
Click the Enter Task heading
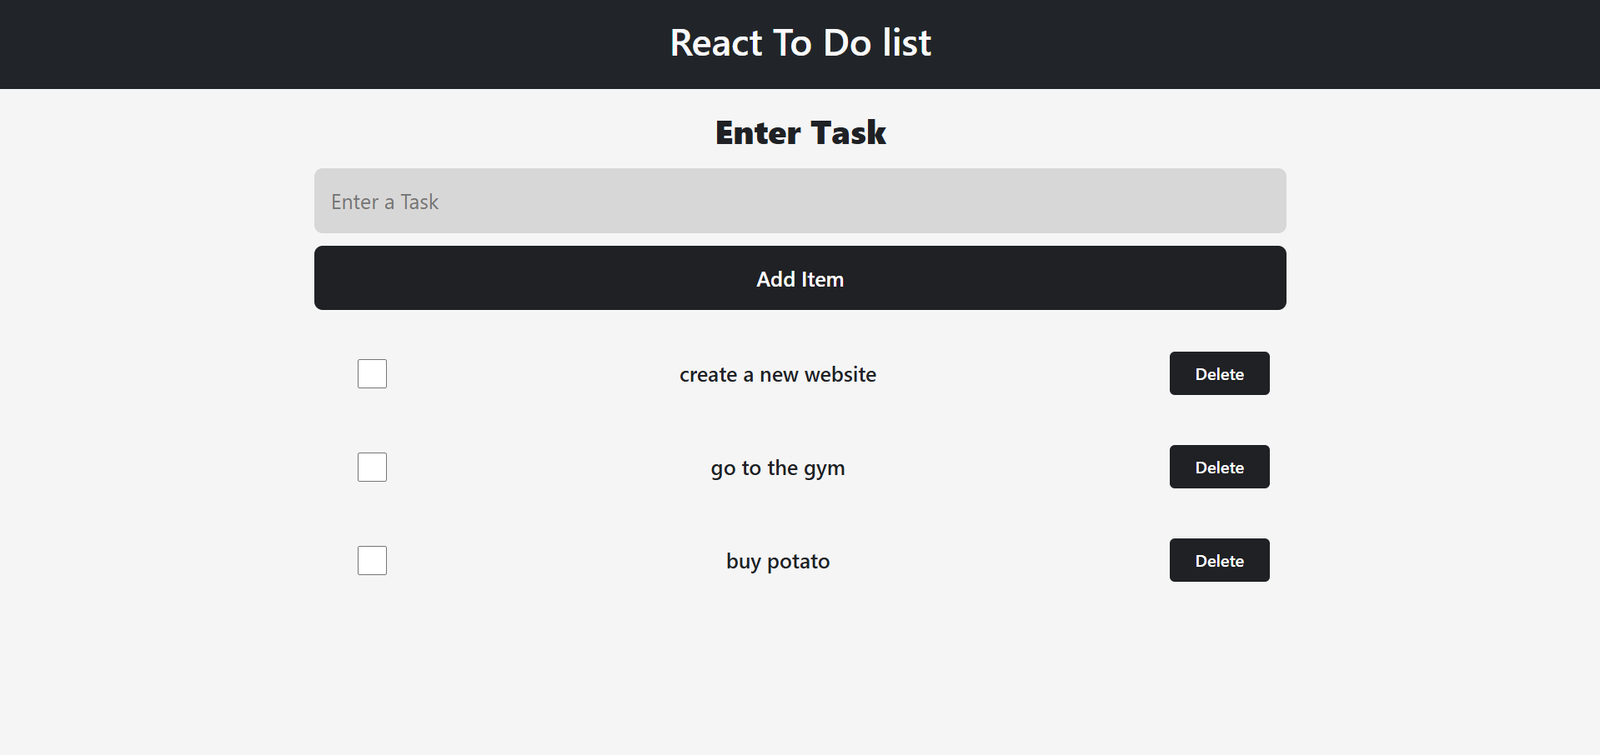pyautogui.click(x=800, y=133)
